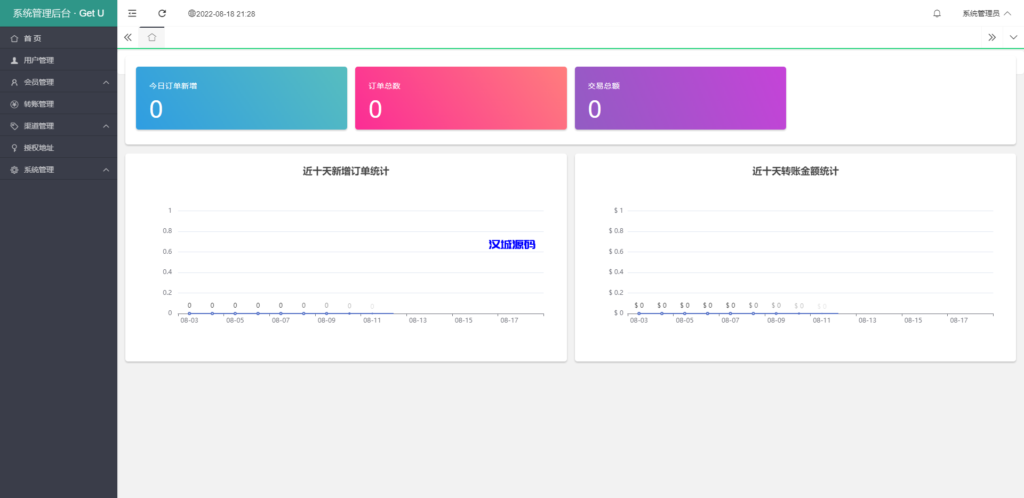This screenshot has width=1024, height=498.
Task: Click the globe icon beside the date
Action: tap(192, 14)
